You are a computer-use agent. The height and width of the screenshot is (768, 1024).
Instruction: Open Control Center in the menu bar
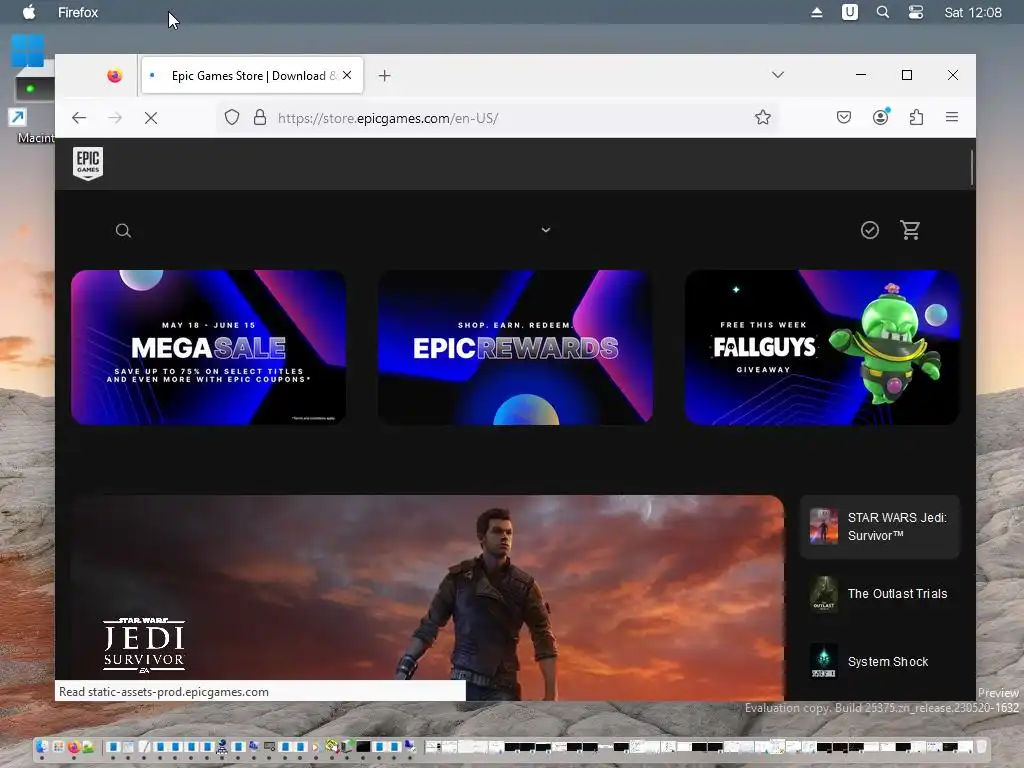coord(916,12)
